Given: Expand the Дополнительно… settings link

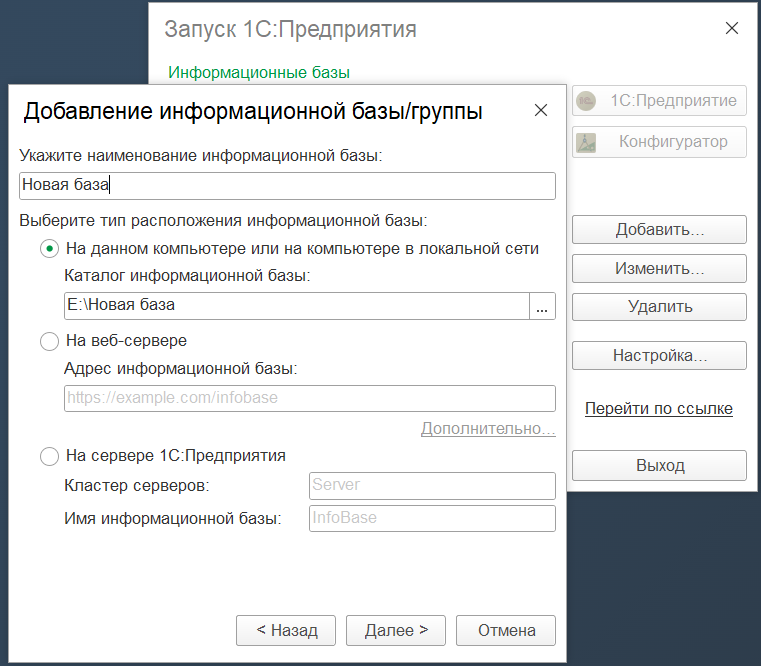Looking at the screenshot, I should [487, 429].
